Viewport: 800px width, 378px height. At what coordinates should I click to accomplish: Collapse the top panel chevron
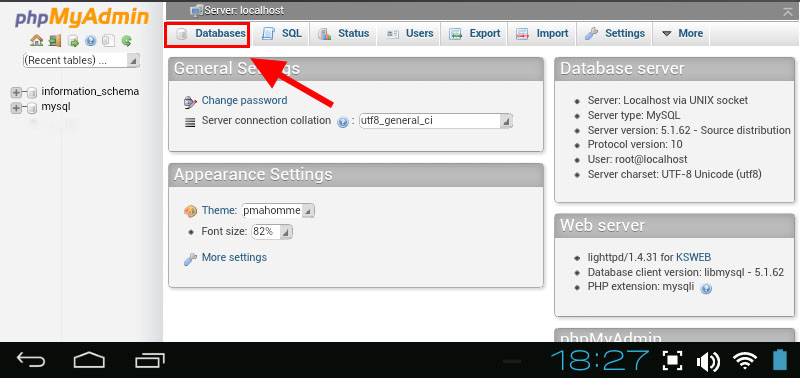788,12
